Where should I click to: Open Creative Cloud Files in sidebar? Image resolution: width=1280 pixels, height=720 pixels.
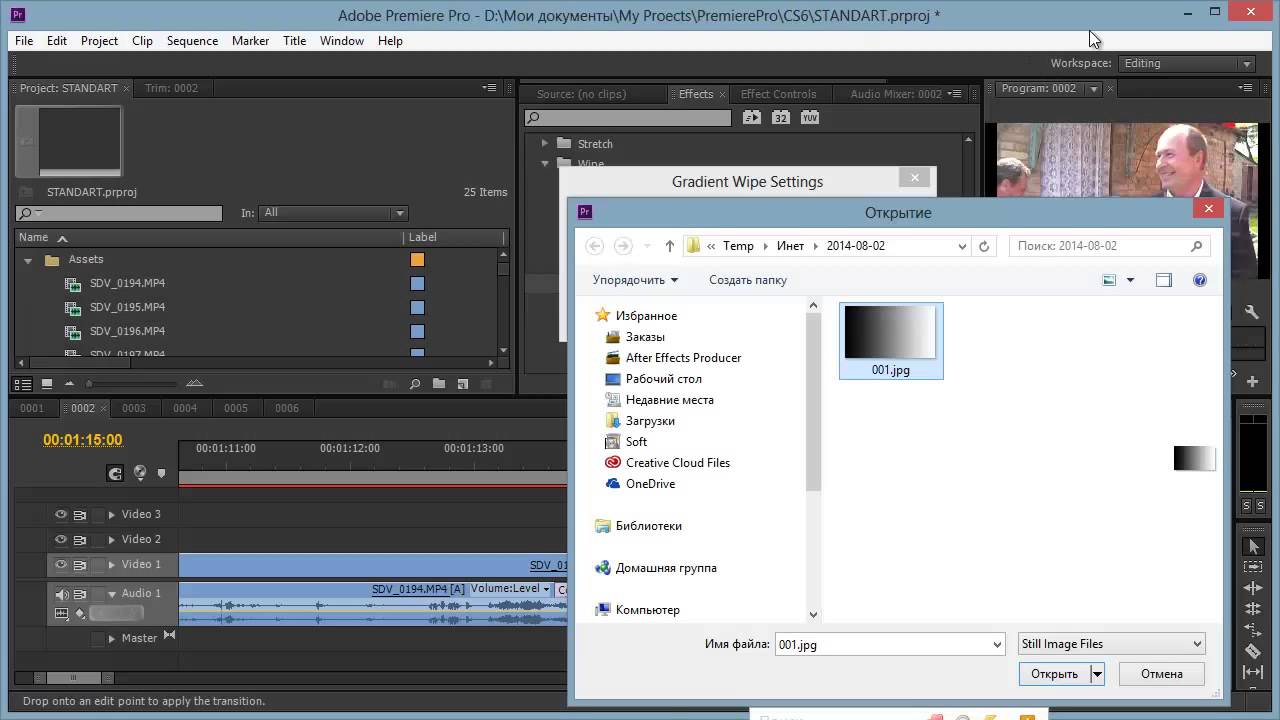coord(678,463)
